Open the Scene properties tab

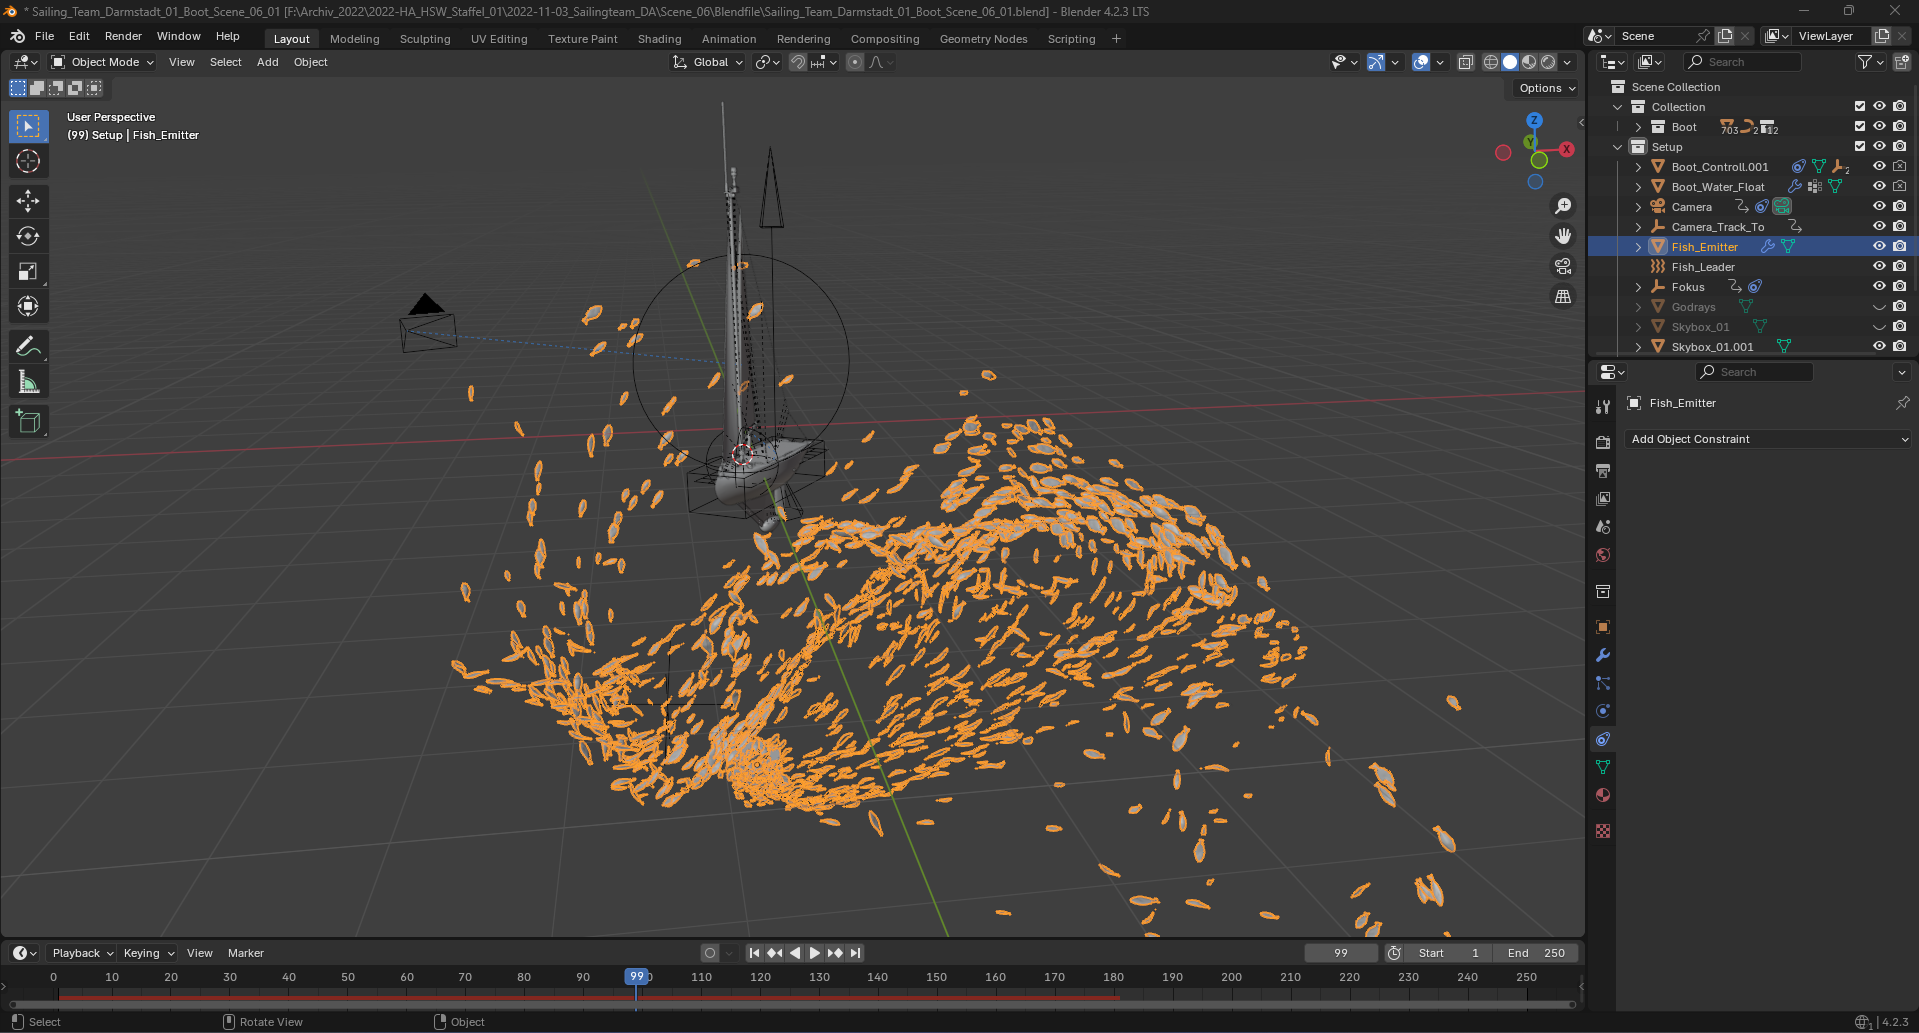coord(1603,526)
